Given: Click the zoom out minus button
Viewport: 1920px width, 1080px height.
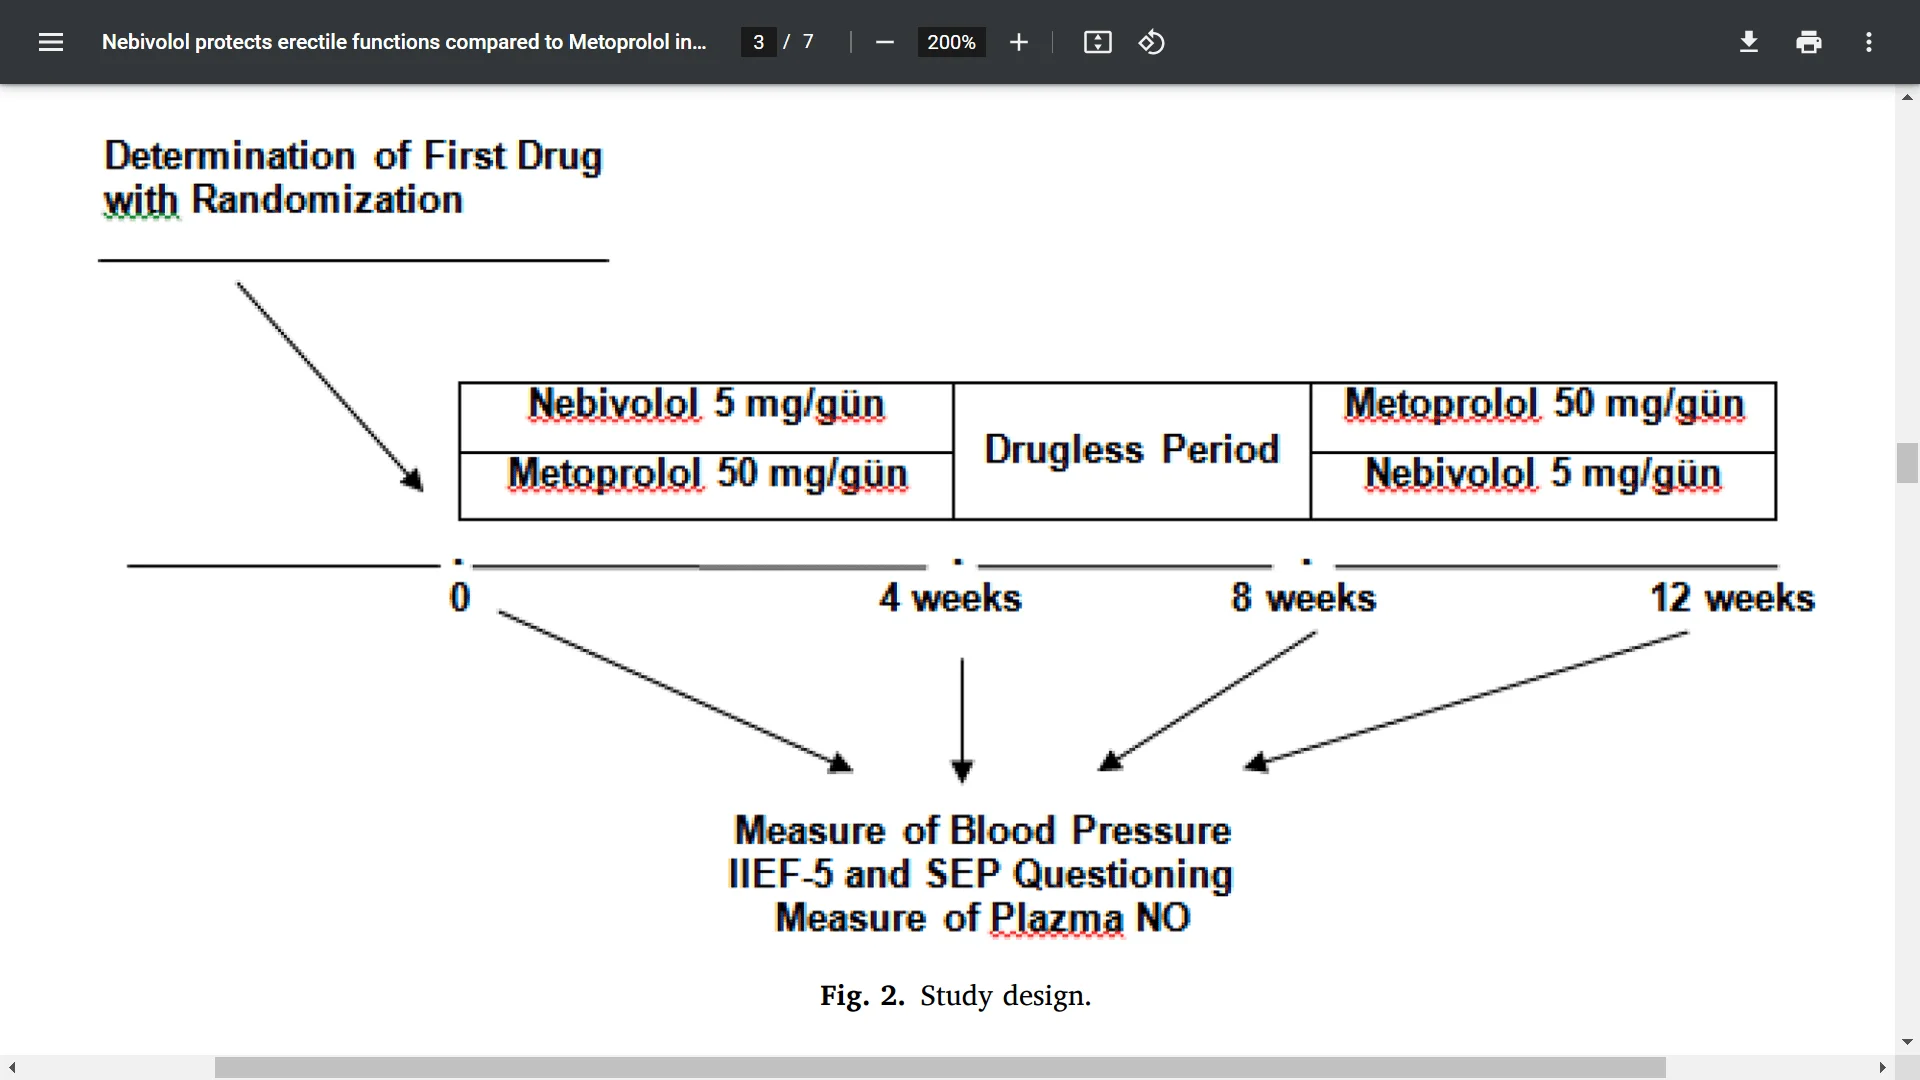Looking at the screenshot, I should (884, 42).
